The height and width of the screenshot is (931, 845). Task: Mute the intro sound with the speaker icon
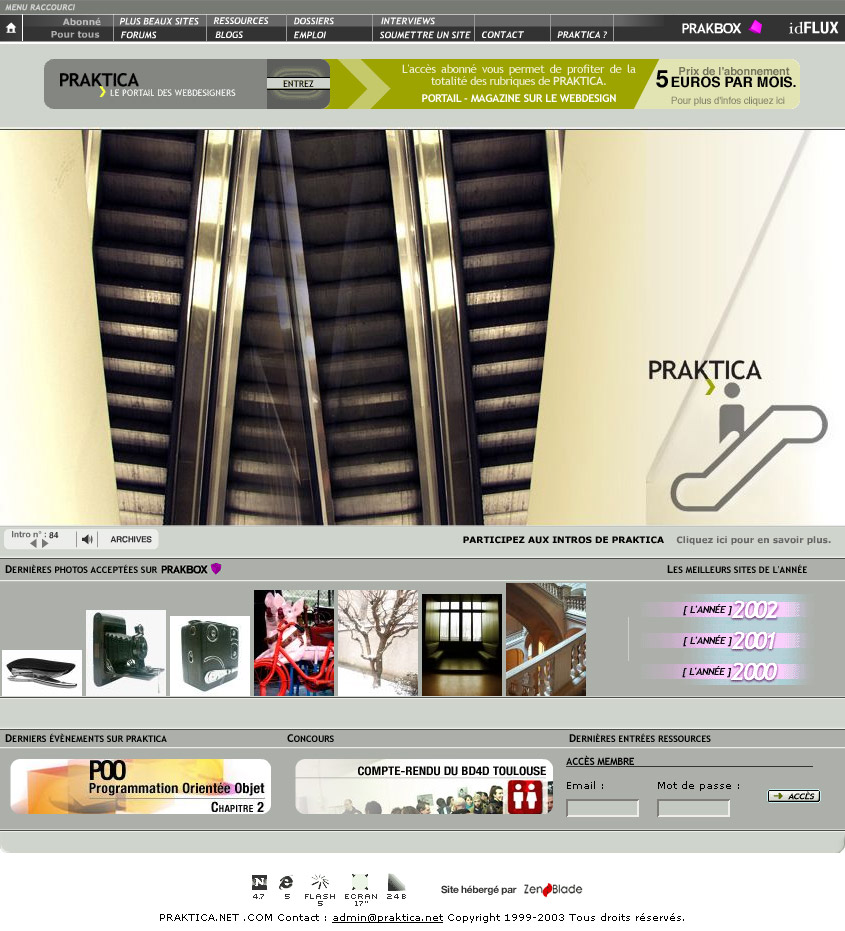coord(87,539)
